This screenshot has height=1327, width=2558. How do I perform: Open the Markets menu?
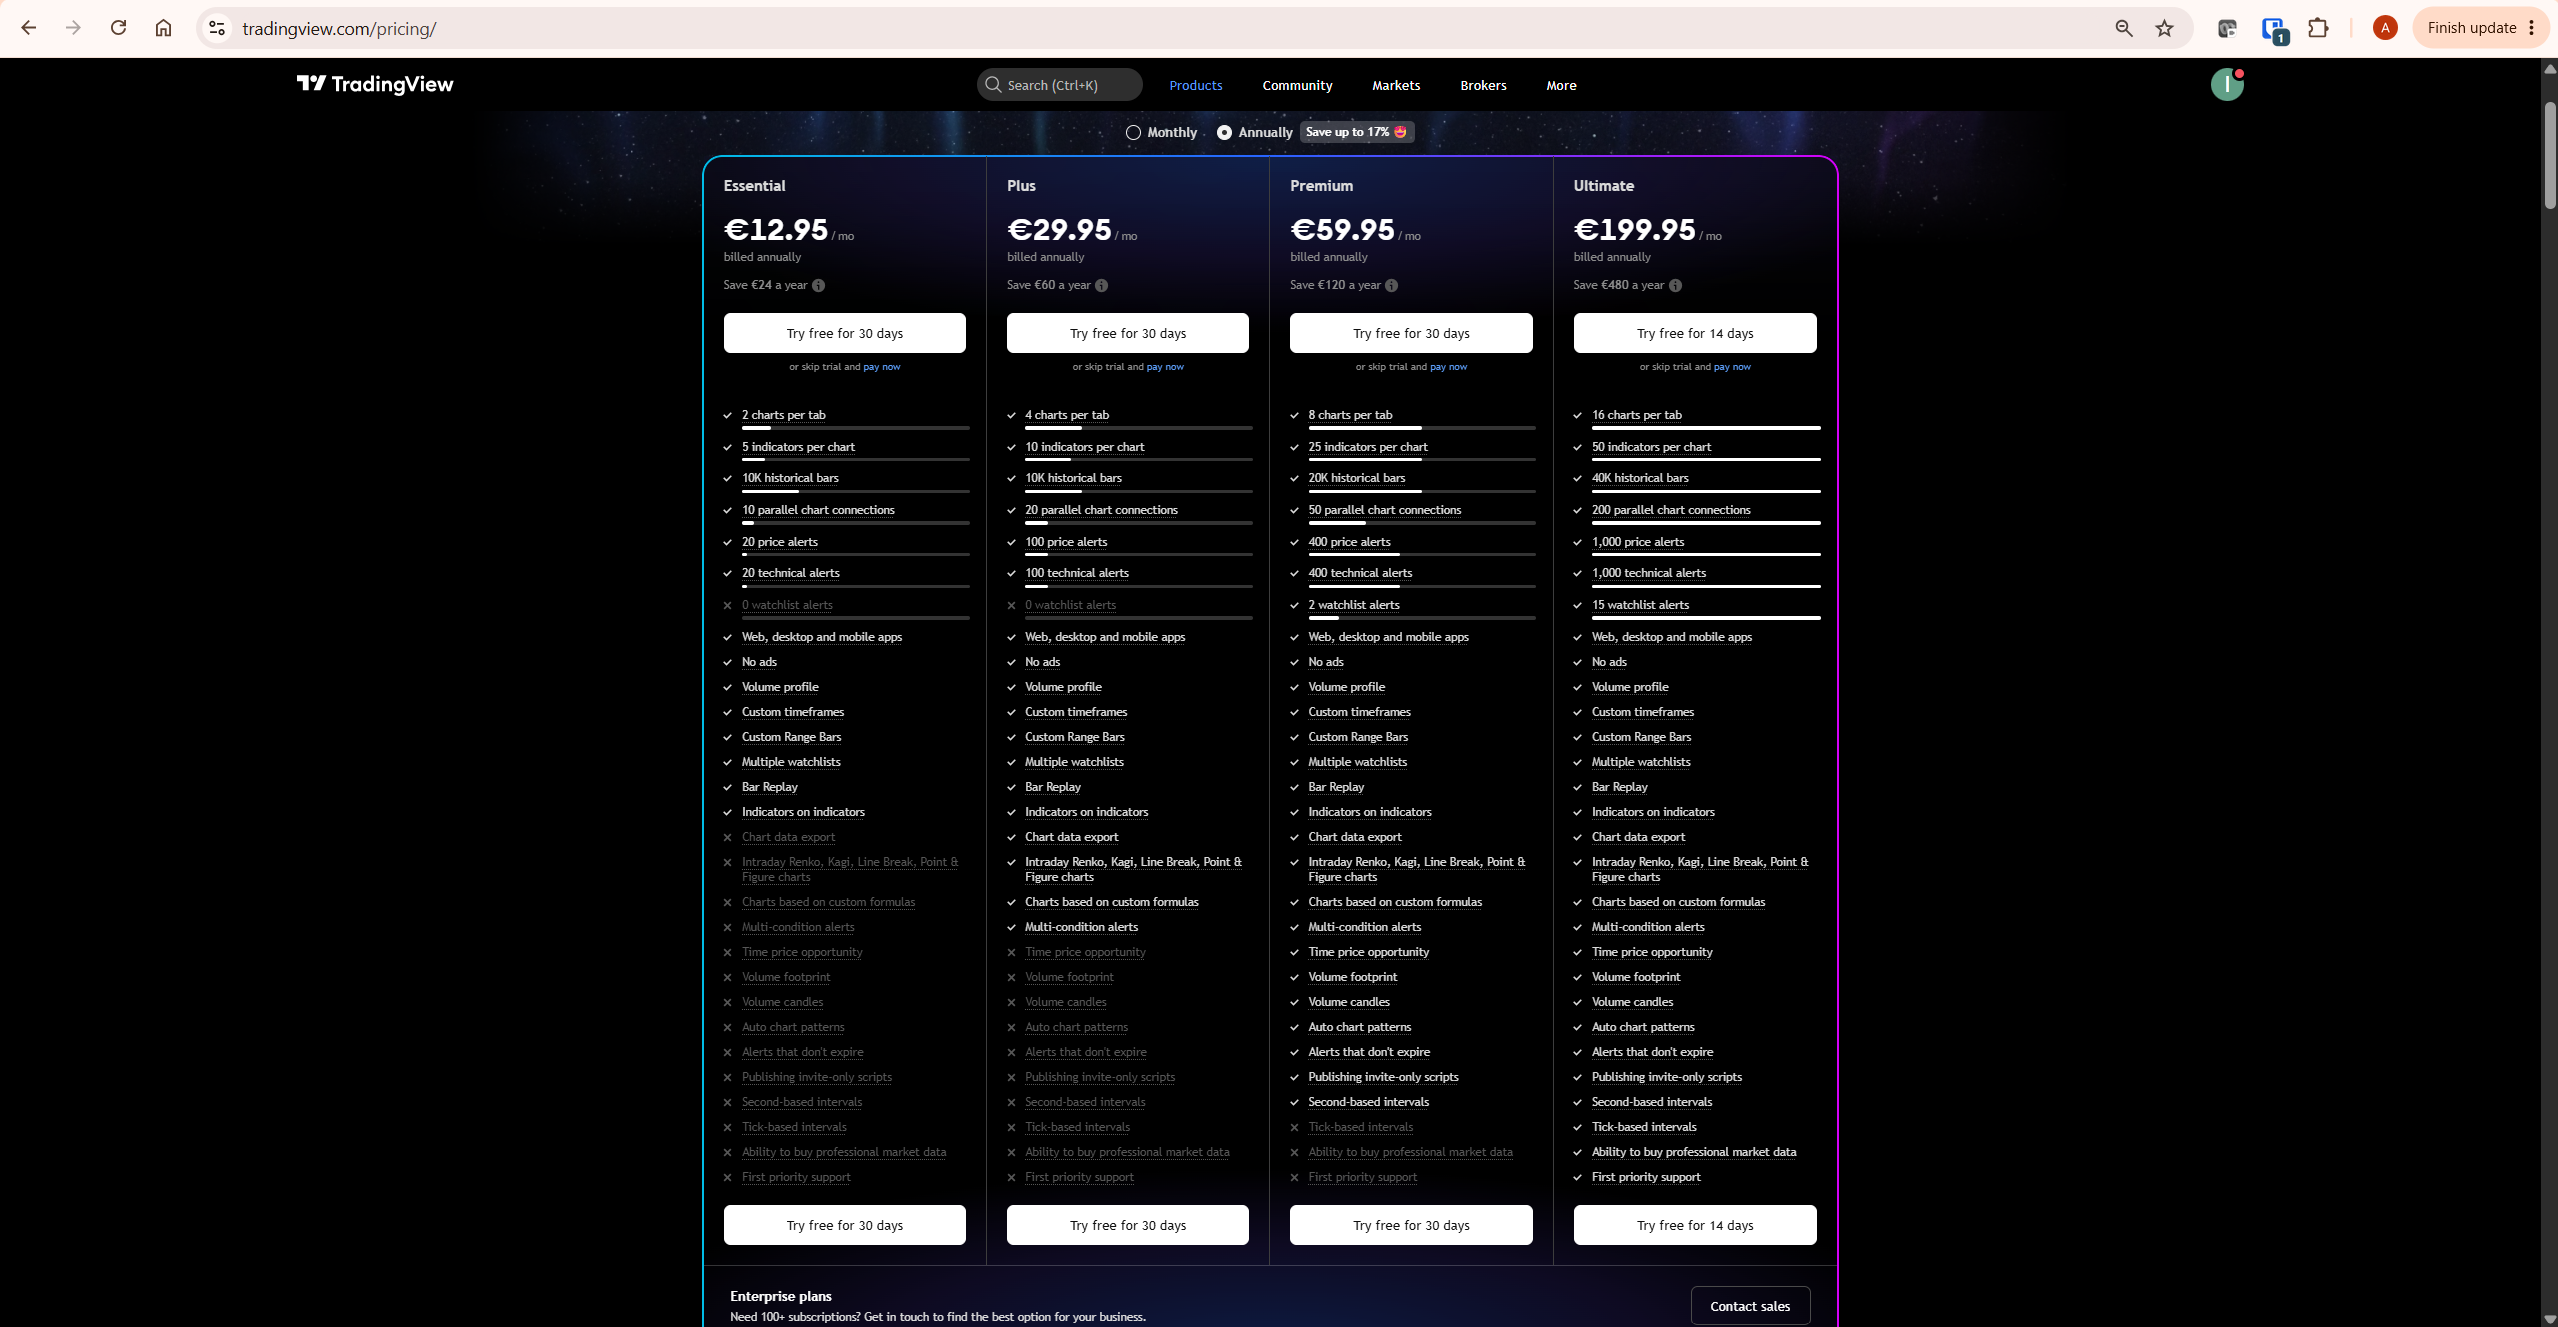[x=1395, y=85]
